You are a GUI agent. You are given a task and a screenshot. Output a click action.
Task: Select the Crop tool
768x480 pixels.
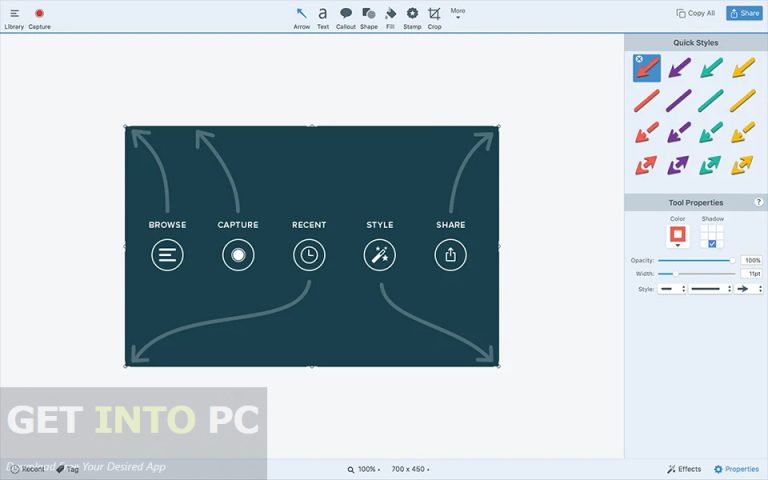[x=434, y=19]
